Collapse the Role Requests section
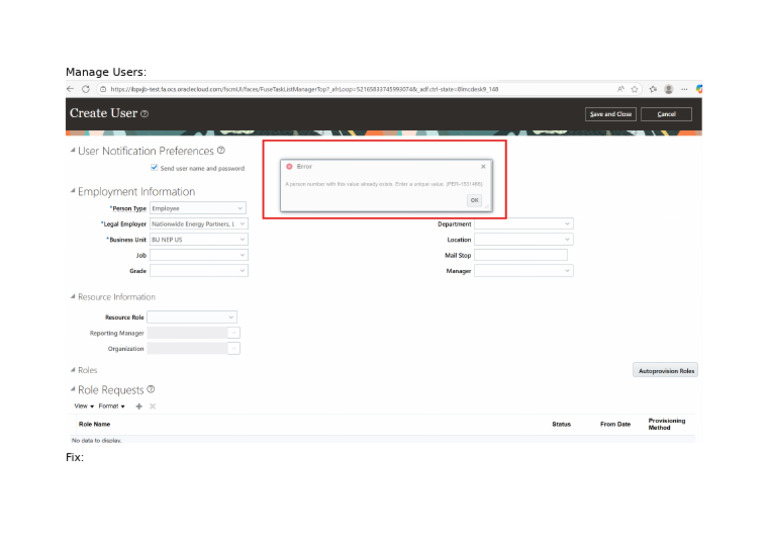The image size is (768, 543). [x=73, y=389]
